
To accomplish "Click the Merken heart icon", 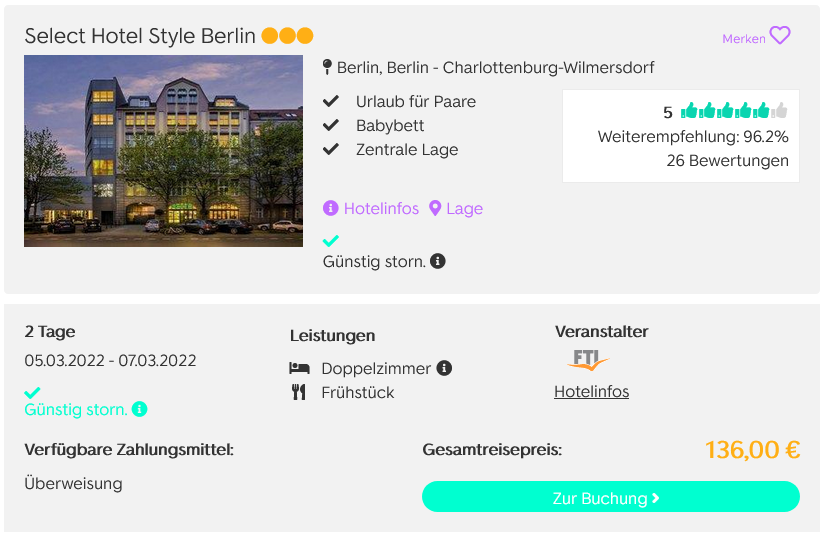I will click(779, 36).
